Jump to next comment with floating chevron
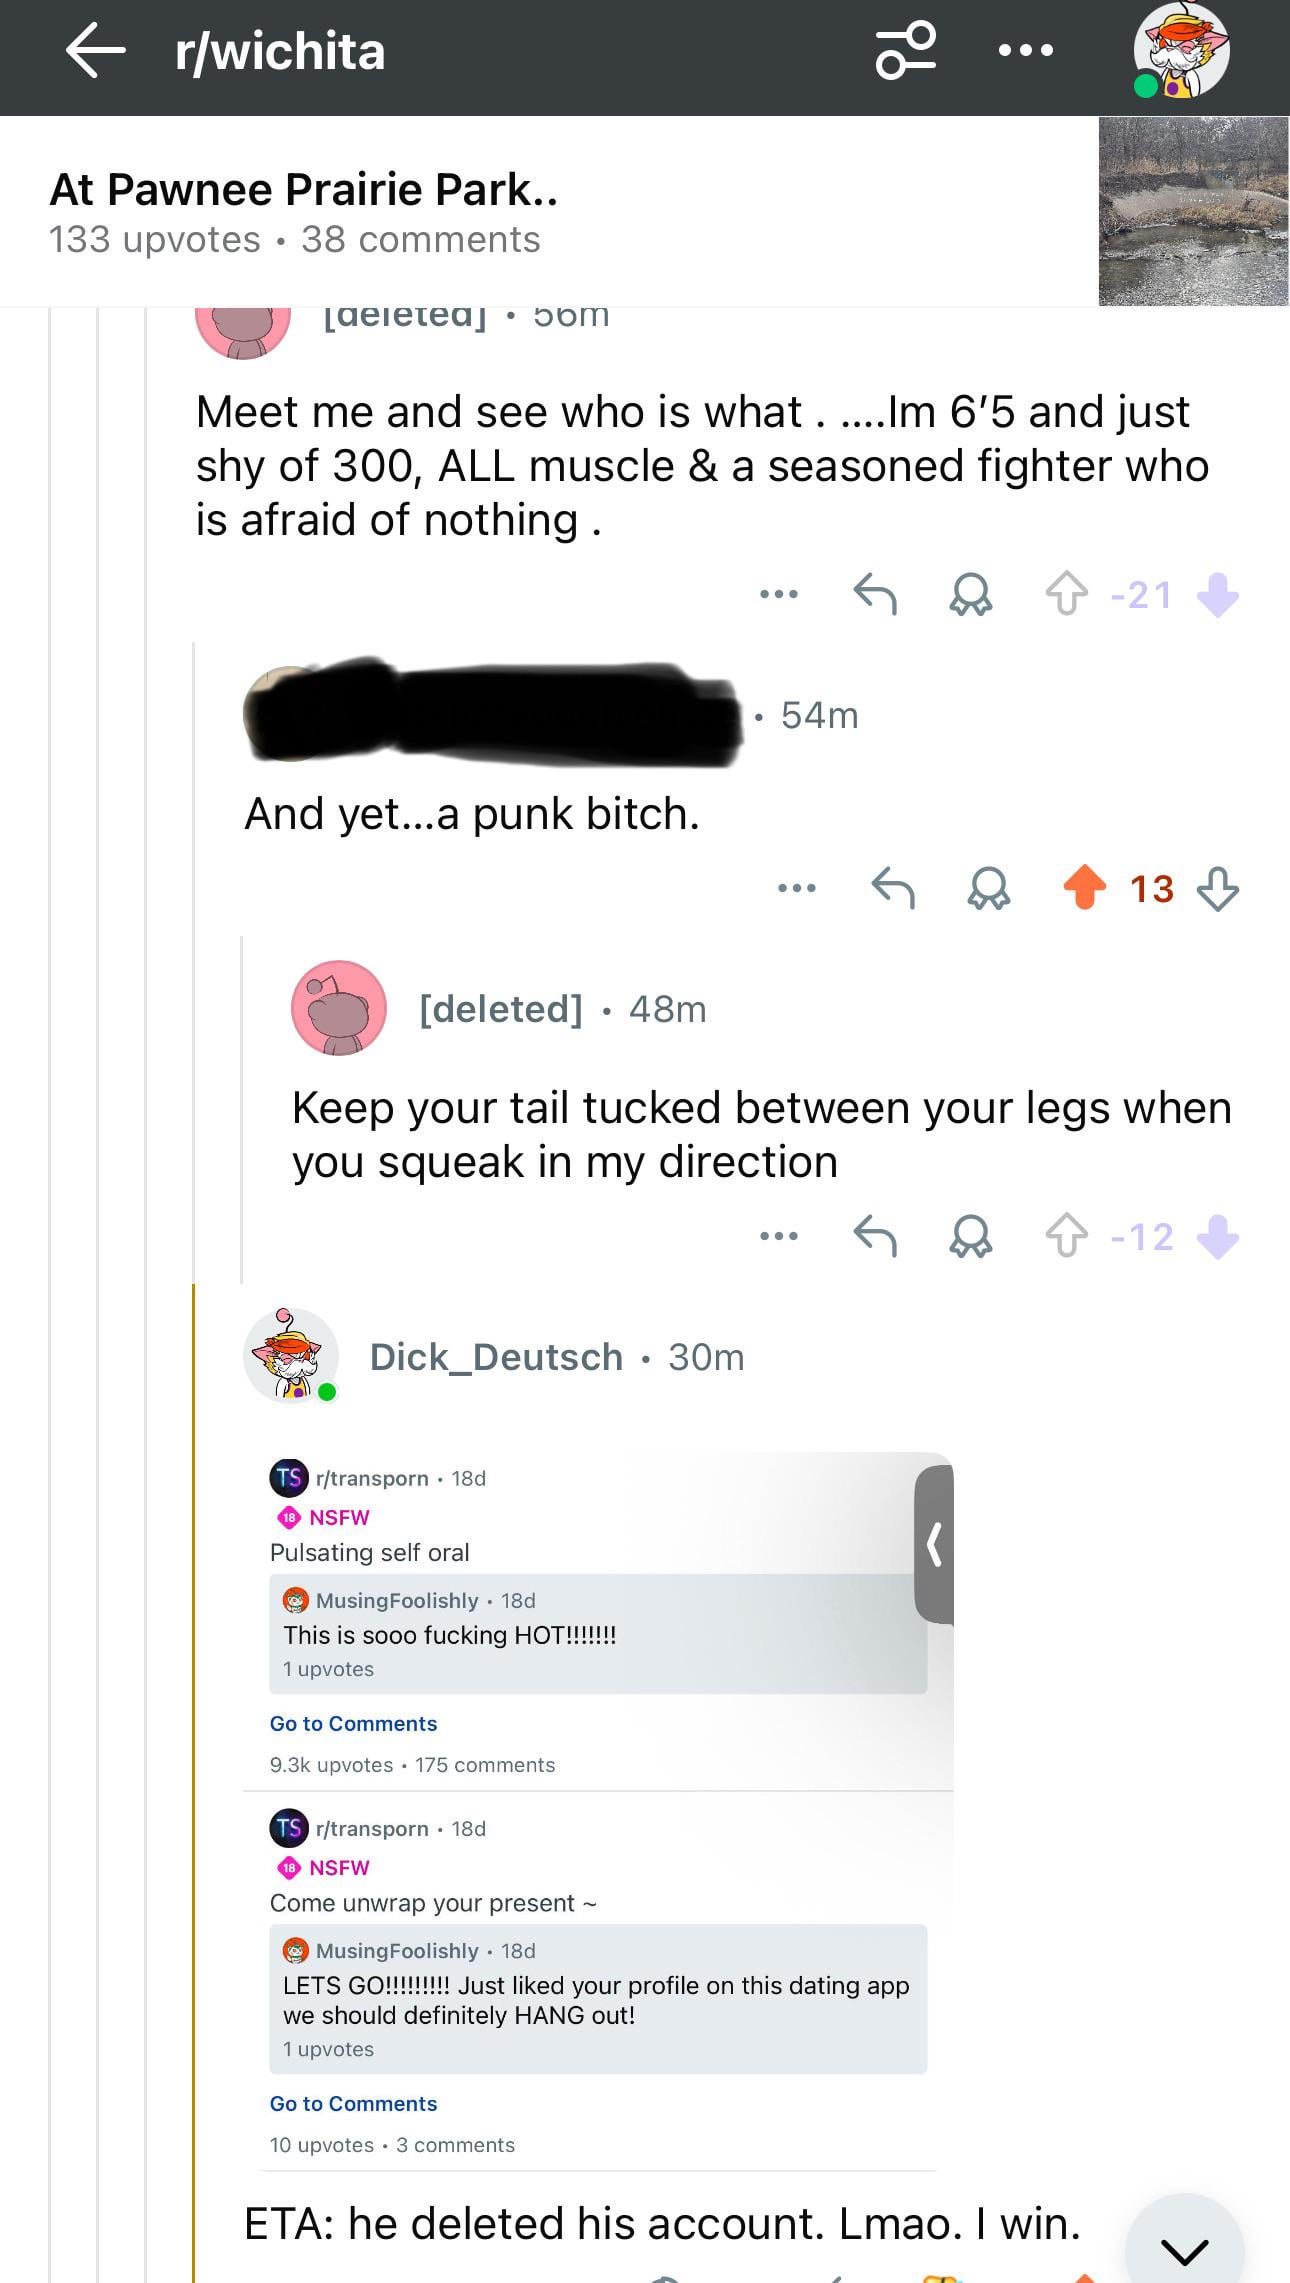The height and width of the screenshot is (2283, 1290). click(x=1185, y=2250)
